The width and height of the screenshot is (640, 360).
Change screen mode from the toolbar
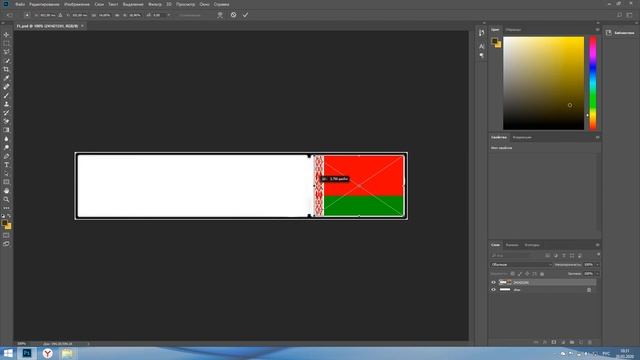coord(6,244)
